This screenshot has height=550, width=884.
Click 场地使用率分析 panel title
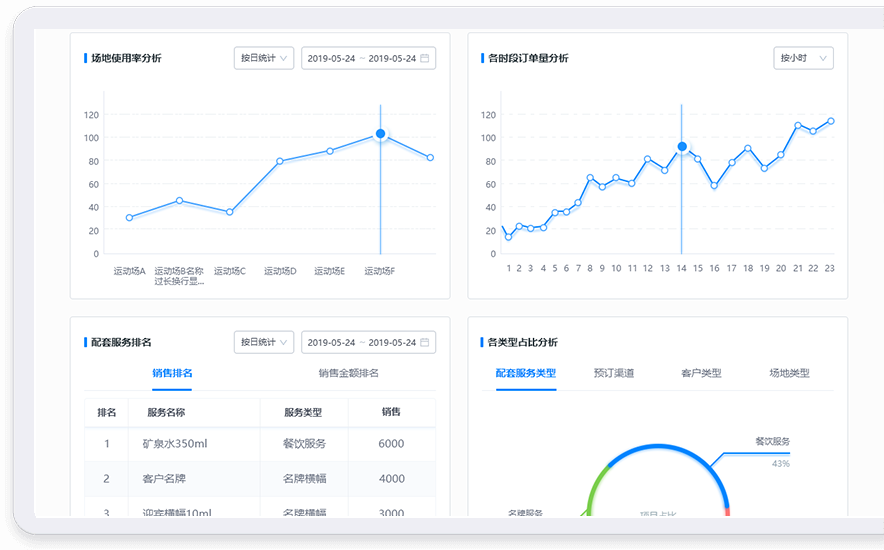point(126,58)
